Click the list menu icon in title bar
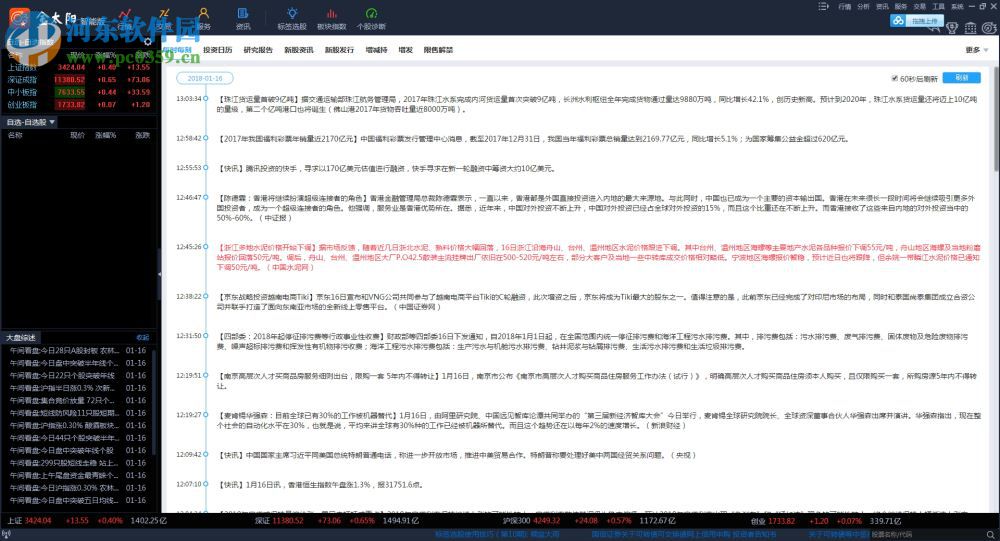The height and width of the screenshot is (541, 1000). point(823,6)
